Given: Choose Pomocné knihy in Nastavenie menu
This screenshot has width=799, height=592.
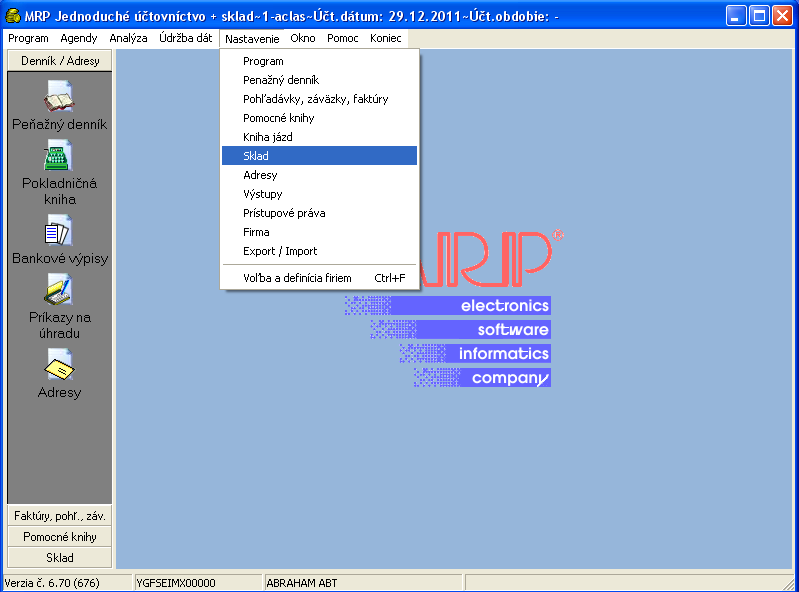Looking at the screenshot, I should (319, 118).
